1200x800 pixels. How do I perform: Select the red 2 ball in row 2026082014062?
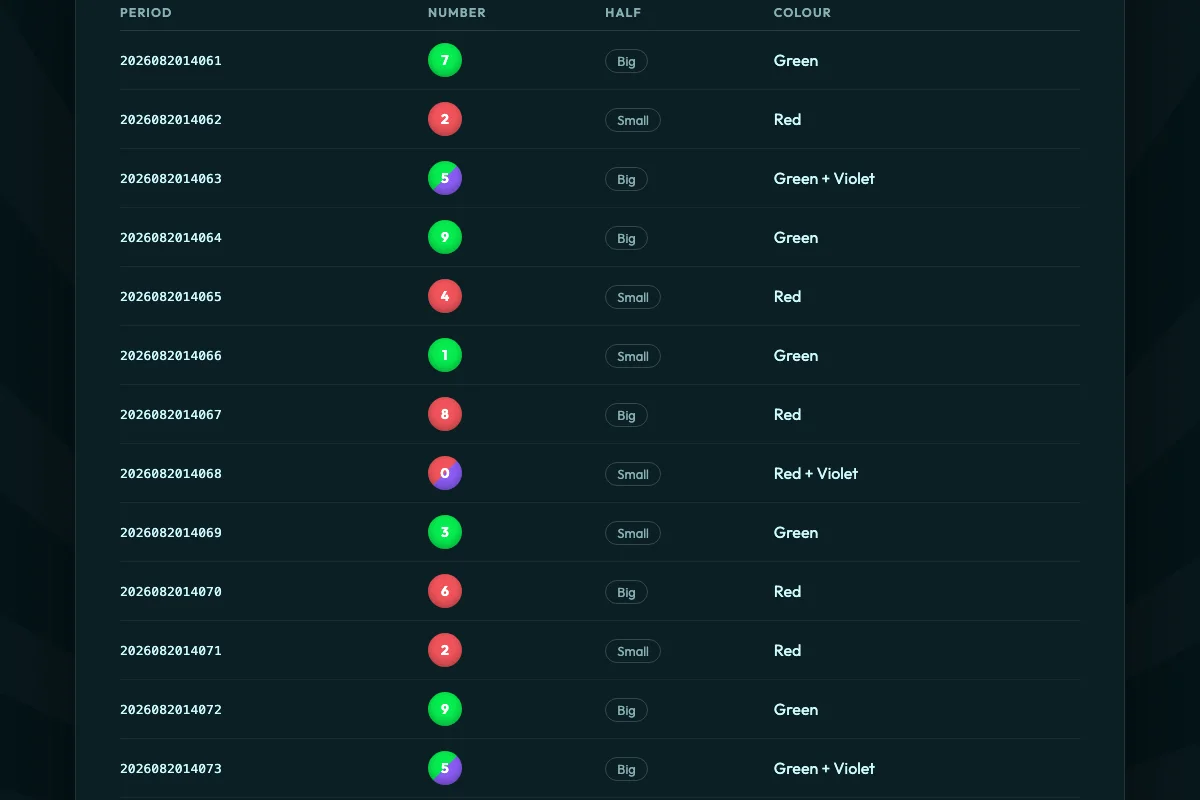pyautogui.click(x=445, y=120)
